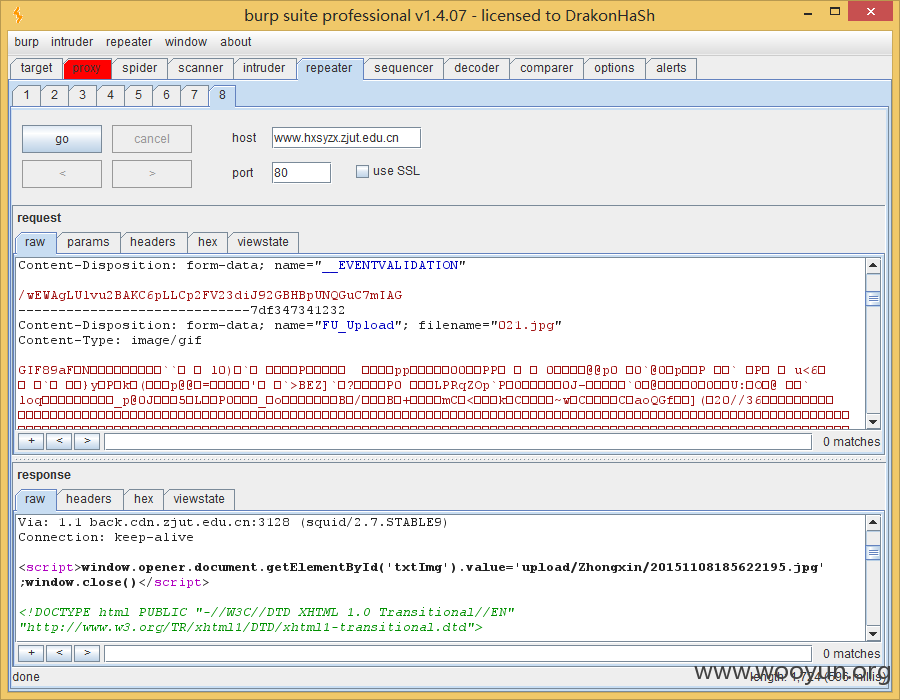
Task: Click the go button to send request
Action: (62, 139)
